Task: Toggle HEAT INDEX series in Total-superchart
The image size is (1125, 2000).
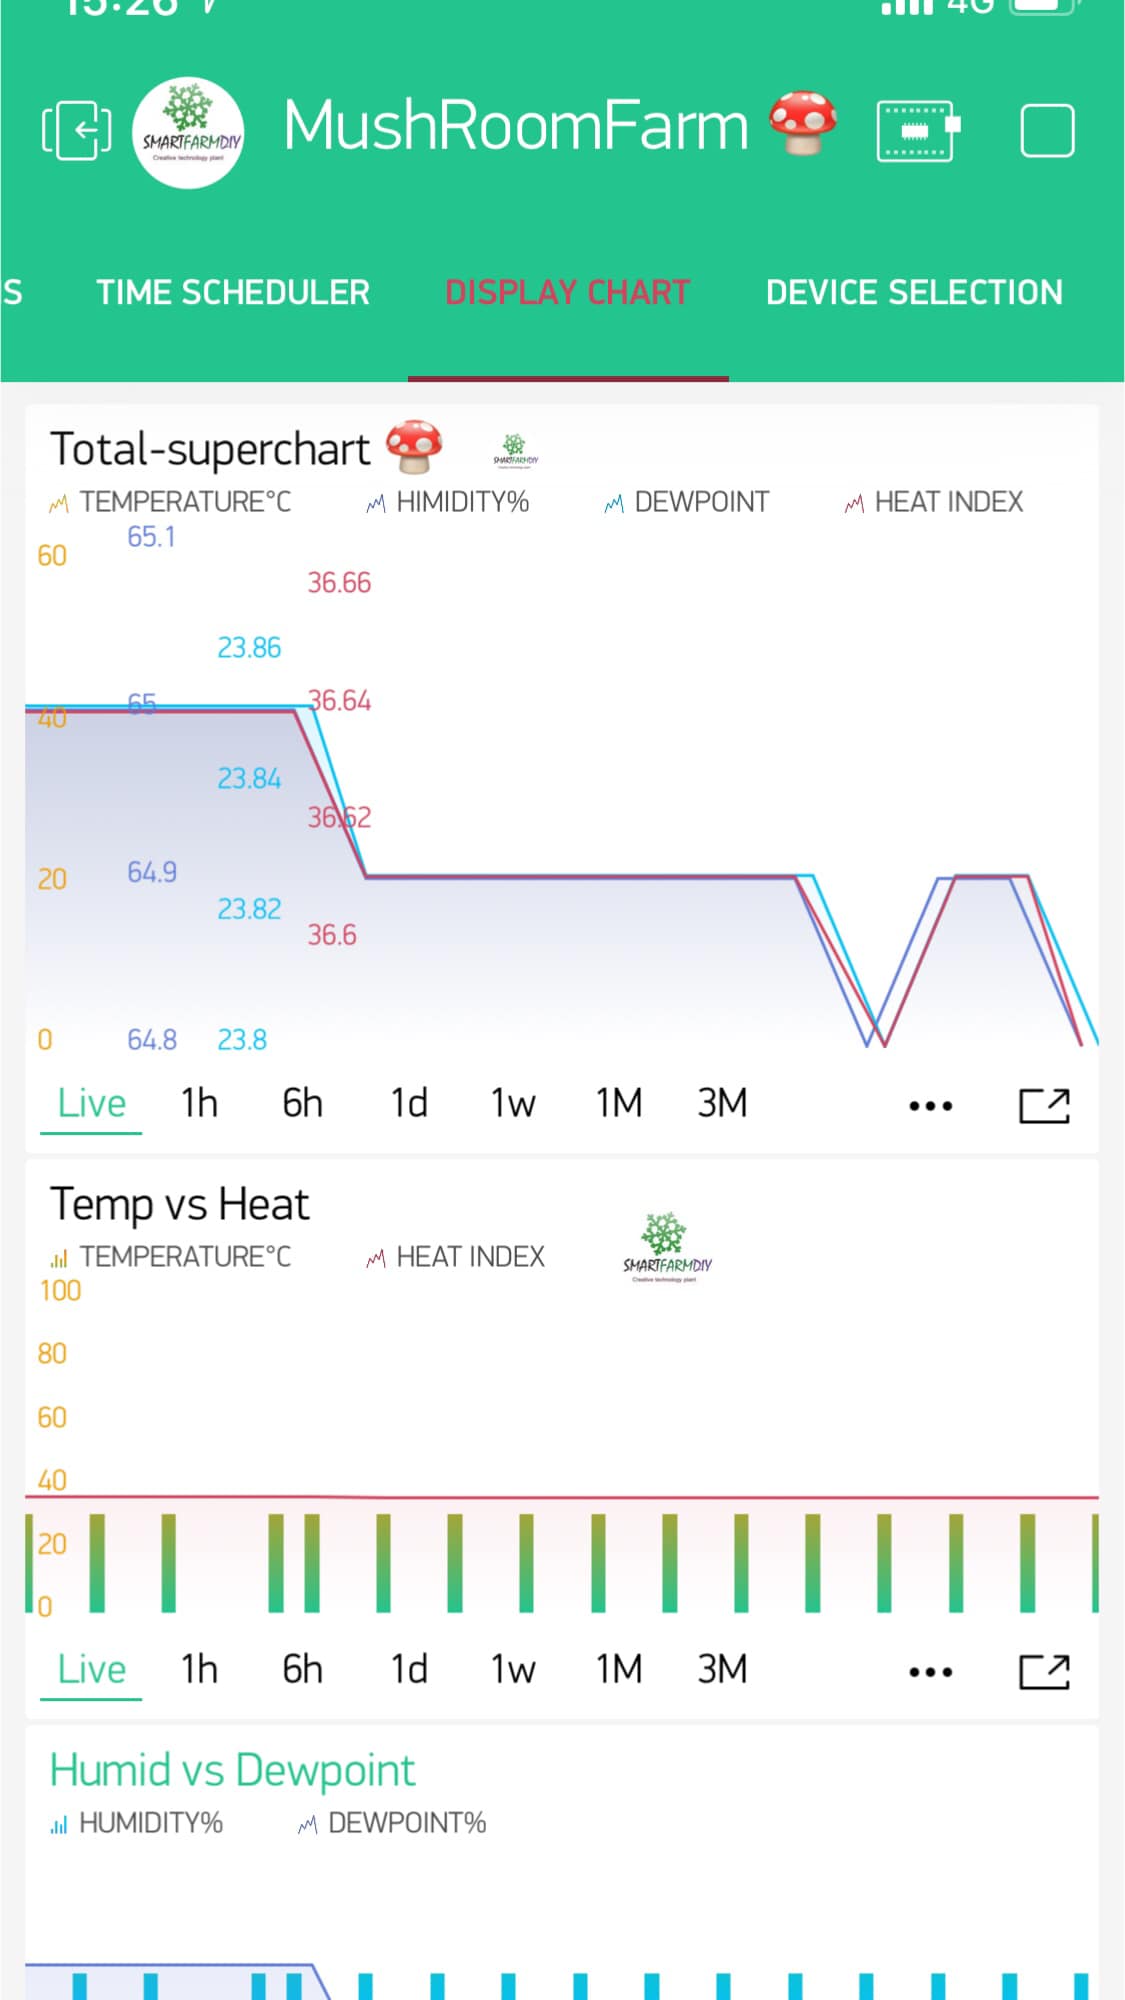Action: click(x=933, y=502)
